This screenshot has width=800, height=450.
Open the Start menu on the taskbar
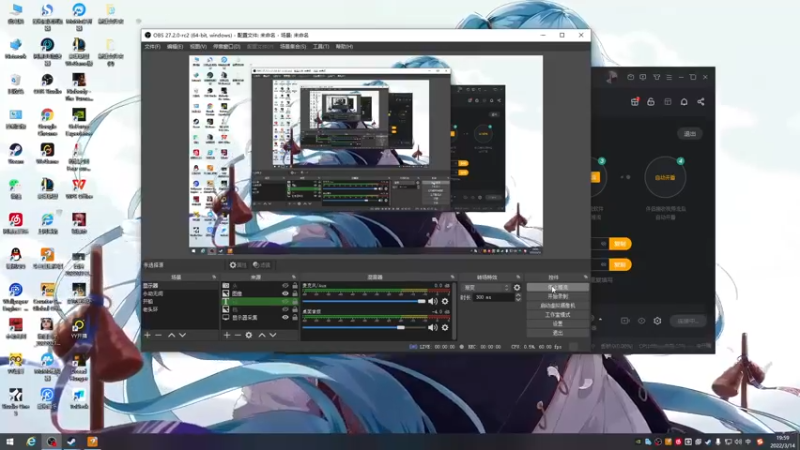click(10, 441)
